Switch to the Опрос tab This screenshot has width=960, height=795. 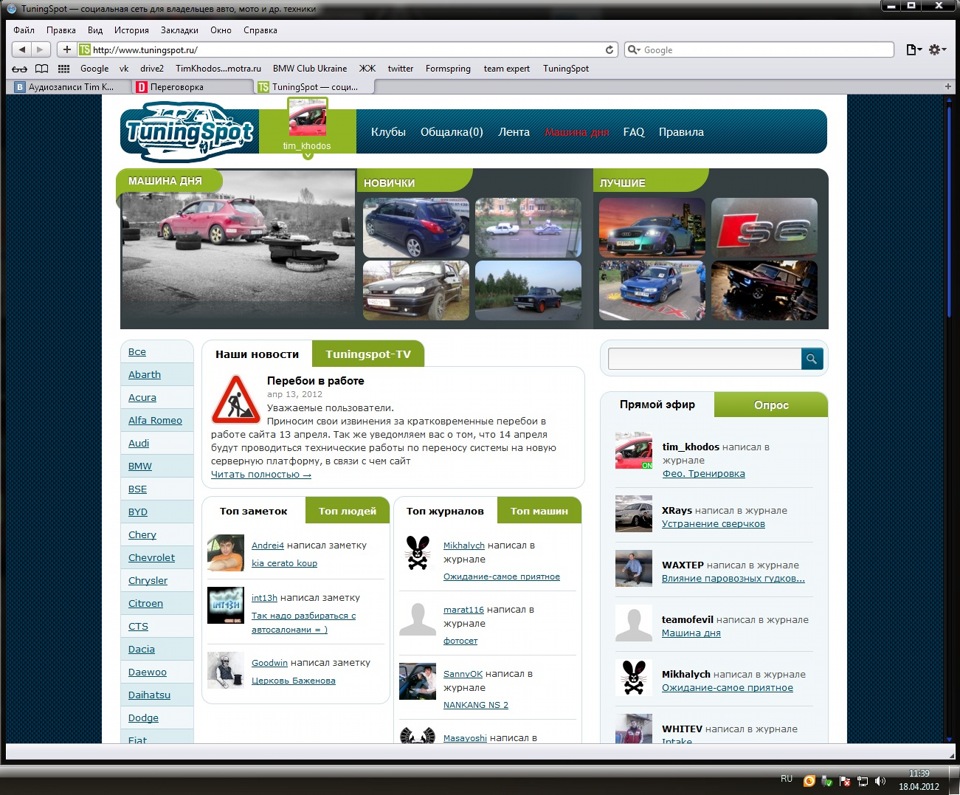point(771,405)
